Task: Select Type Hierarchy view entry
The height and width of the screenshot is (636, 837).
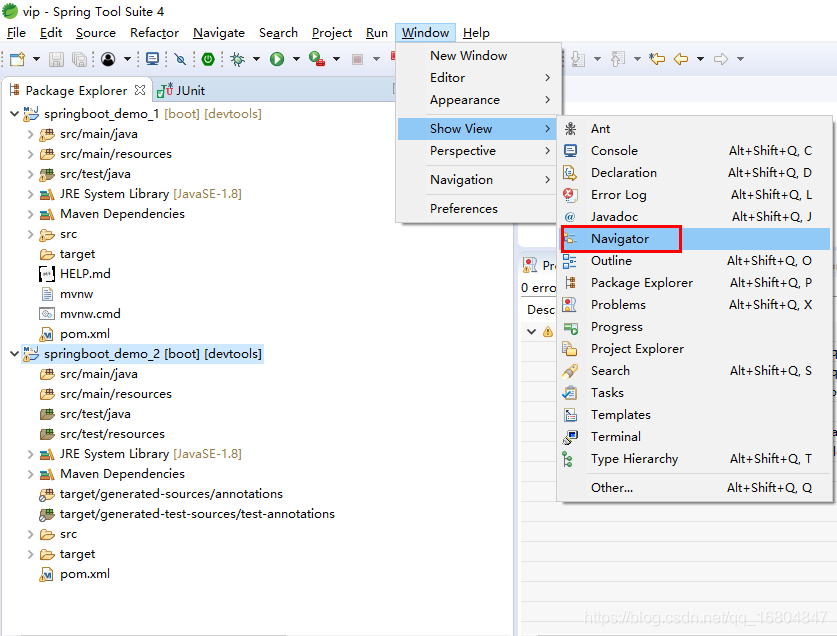Action: (x=693, y=459)
